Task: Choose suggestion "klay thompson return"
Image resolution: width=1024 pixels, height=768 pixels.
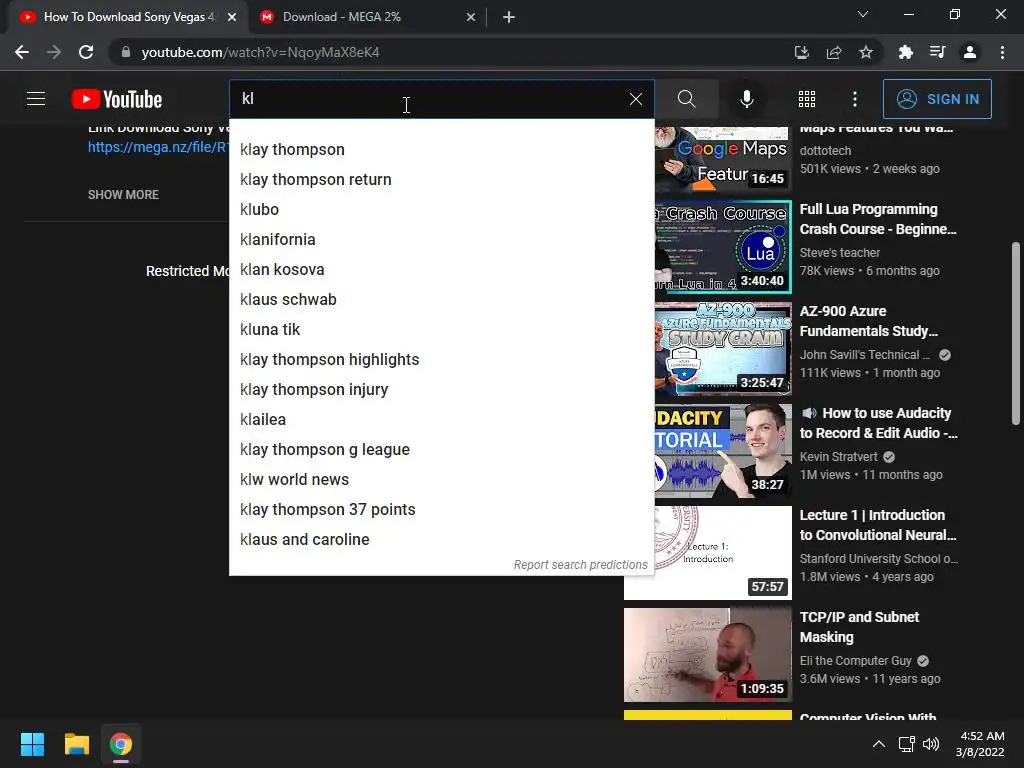Action: pyautogui.click(x=441, y=180)
